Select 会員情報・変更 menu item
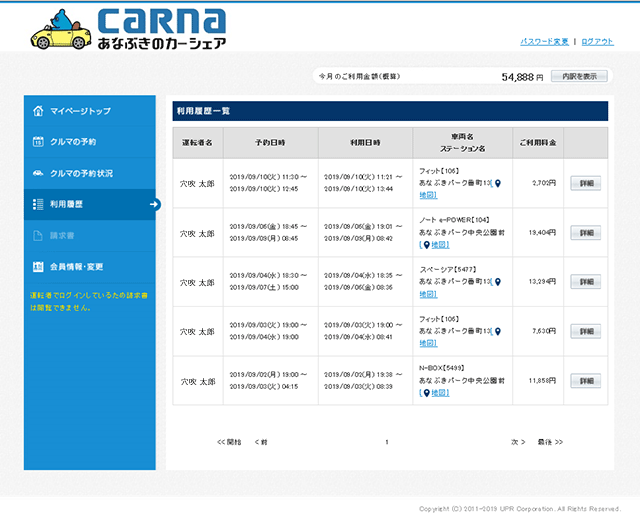The width and height of the screenshot is (640, 520). (76, 267)
